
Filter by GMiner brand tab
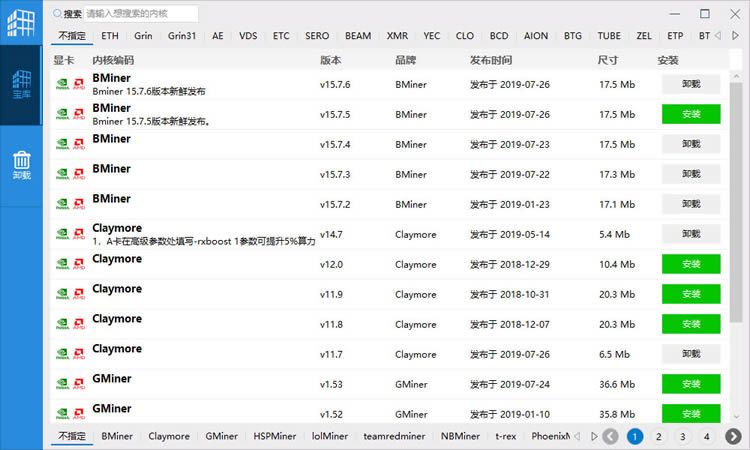pyautogui.click(x=221, y=436)
